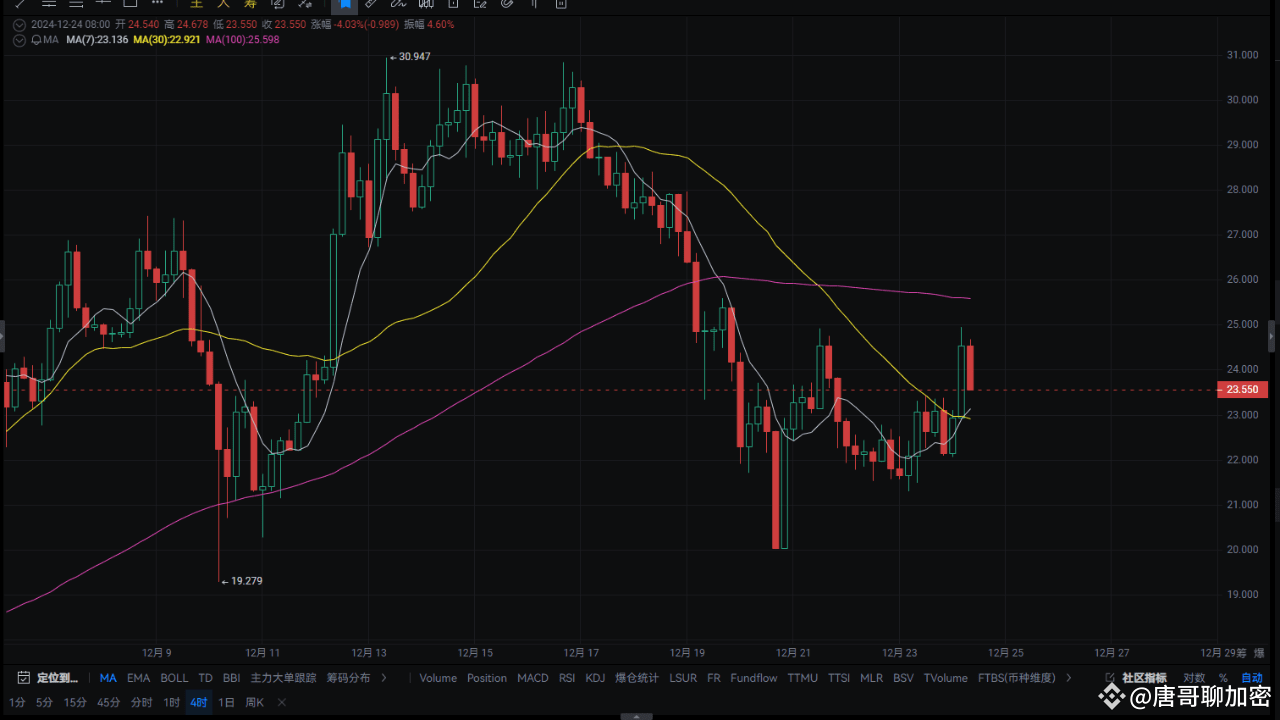Select the rectangle drawing tool
The image size is (1280, 720).
click(130, 5)
